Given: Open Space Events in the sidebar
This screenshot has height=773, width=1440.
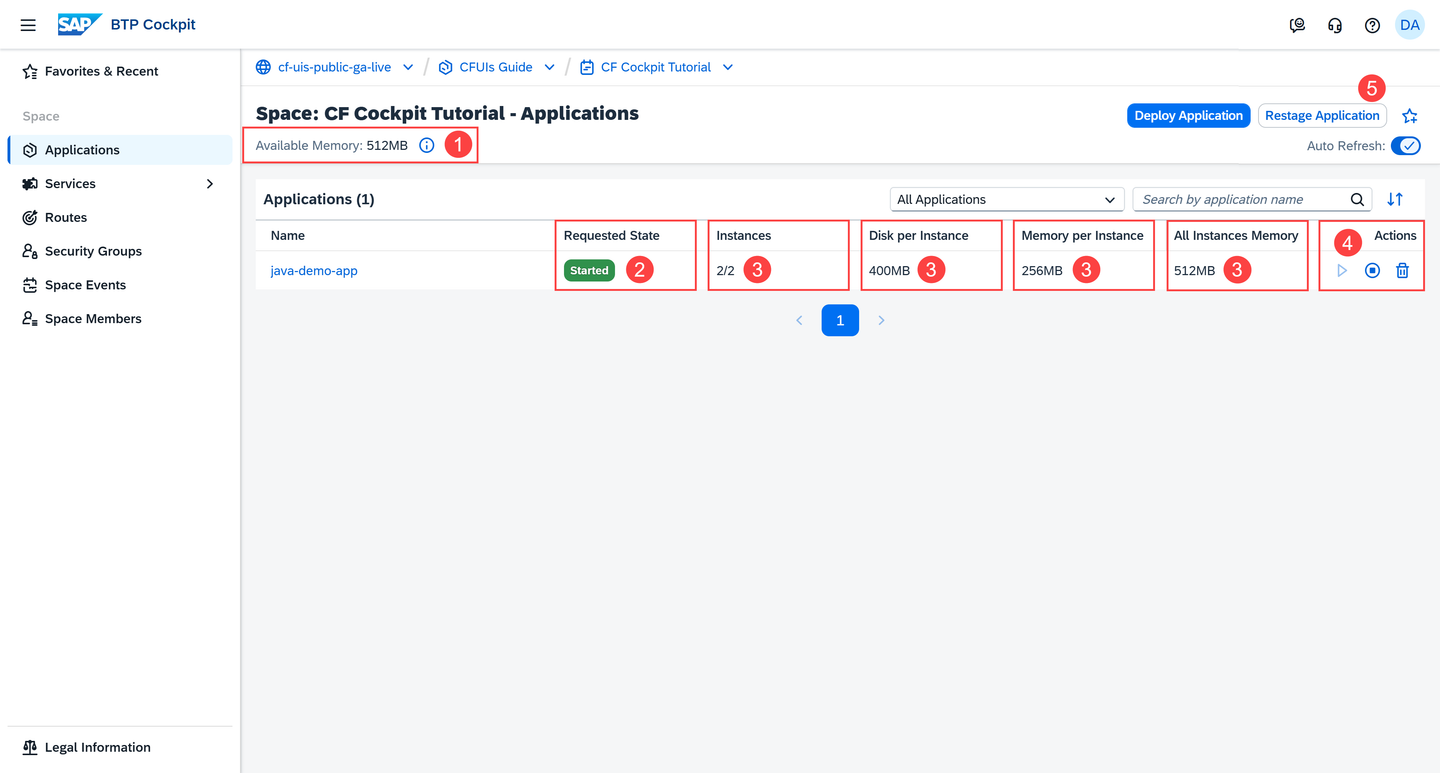Looking at the screenshot, I should pyautogui.click(x=120, y=285).
